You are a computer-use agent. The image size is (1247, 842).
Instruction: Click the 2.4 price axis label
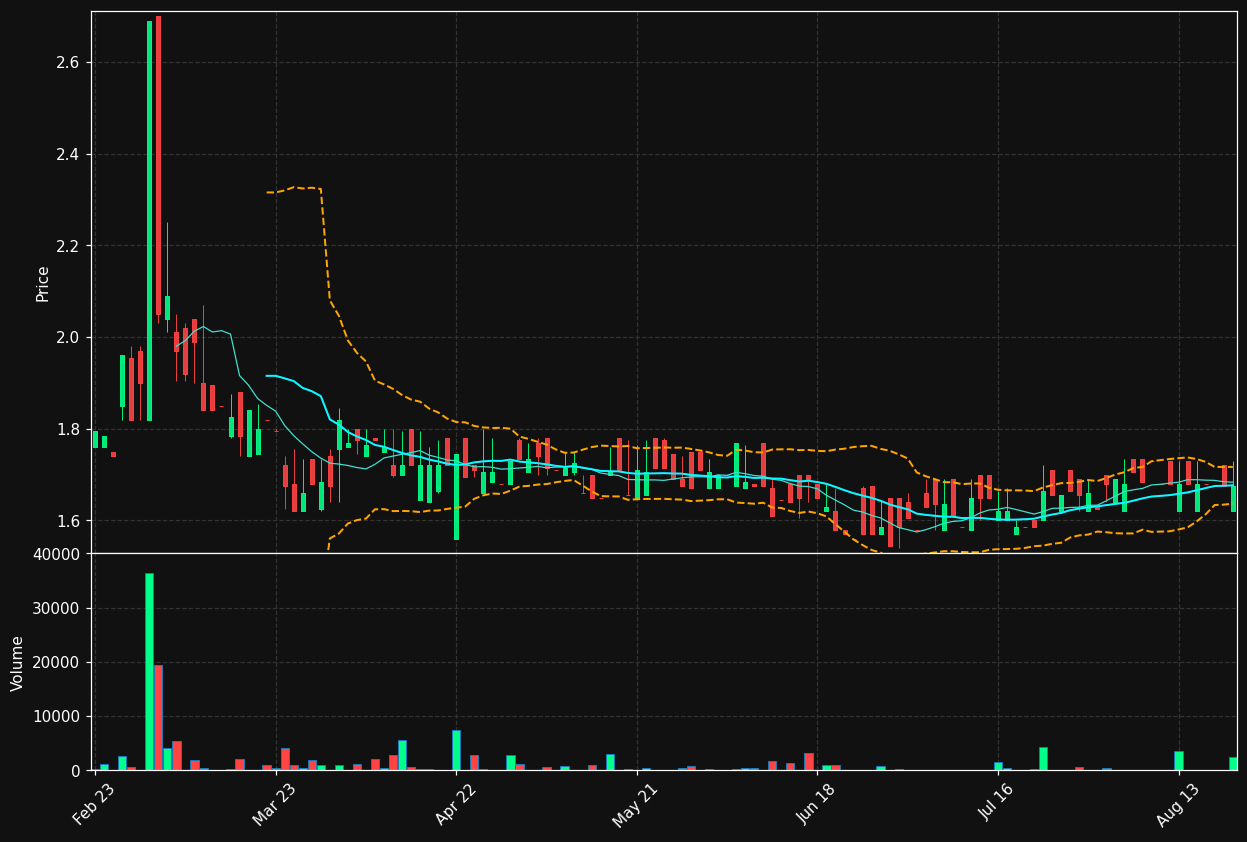pyautogui.click(x=68, y=155)
